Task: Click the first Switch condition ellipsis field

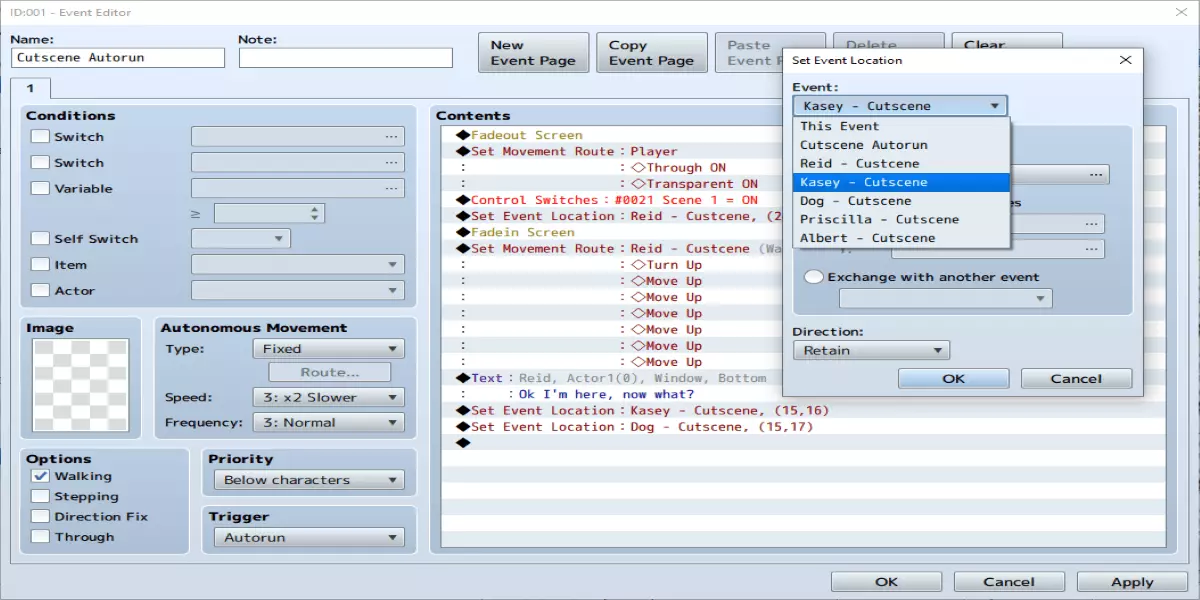Action: point(297,137)
